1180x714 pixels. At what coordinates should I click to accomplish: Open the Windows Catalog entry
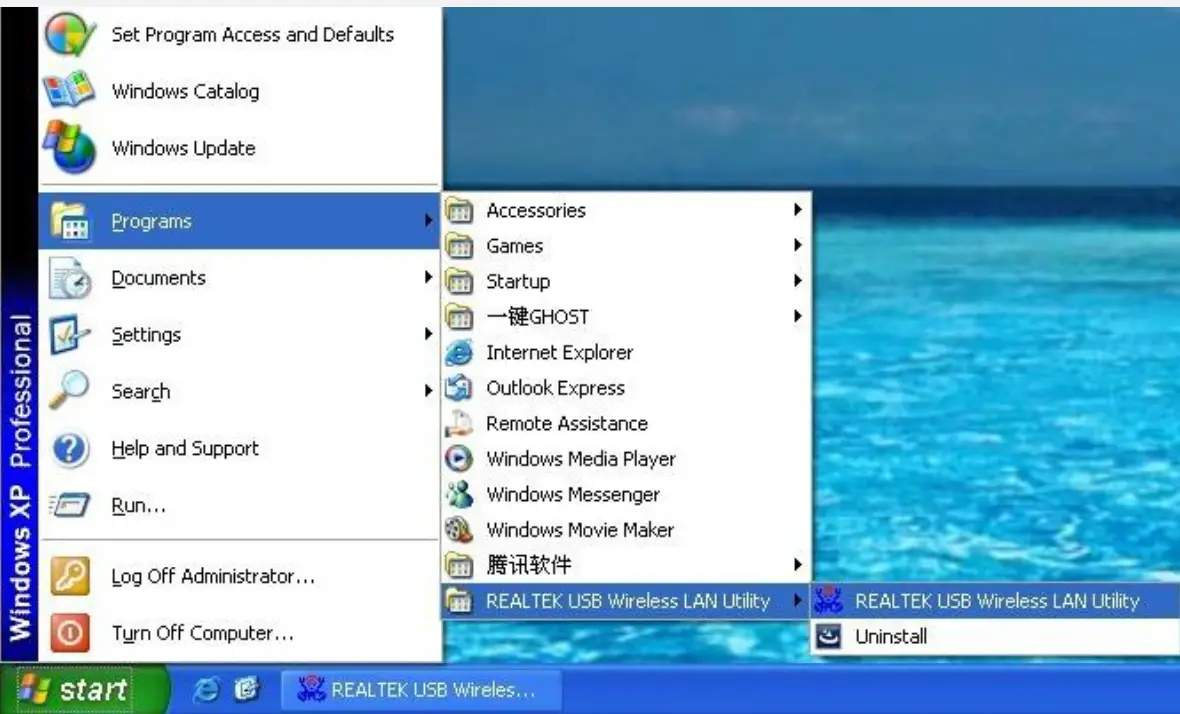click(x=239, y=91)
